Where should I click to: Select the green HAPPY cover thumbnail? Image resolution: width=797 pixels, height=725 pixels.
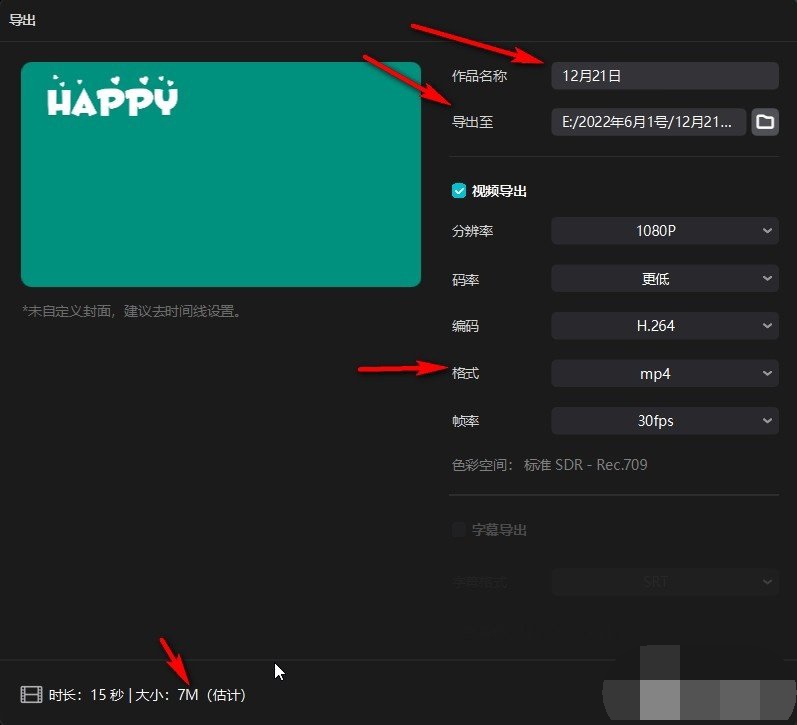(221, 174)
